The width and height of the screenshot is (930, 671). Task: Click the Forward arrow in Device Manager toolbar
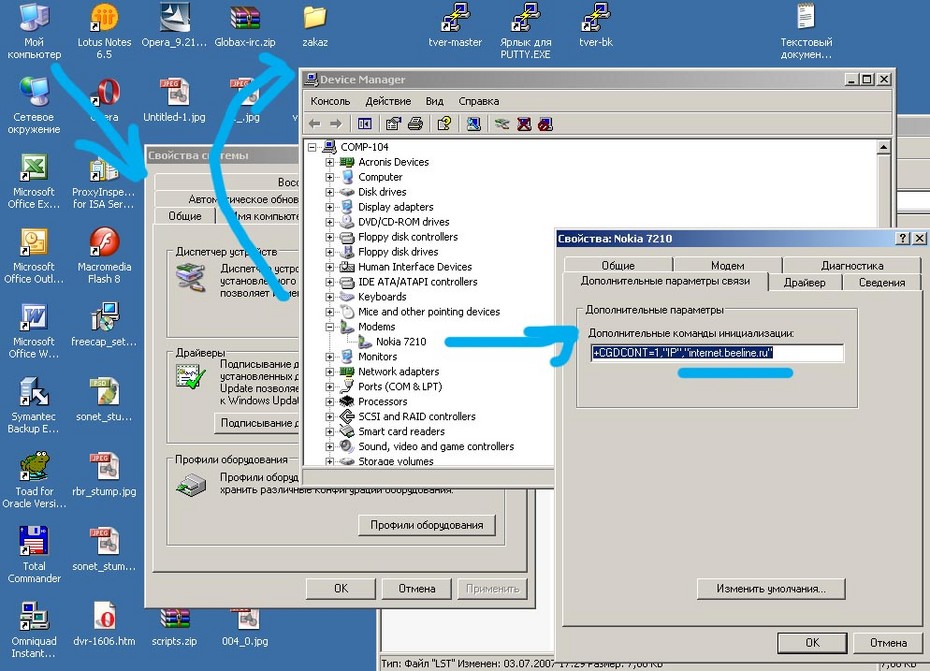[x=336, y=123]
